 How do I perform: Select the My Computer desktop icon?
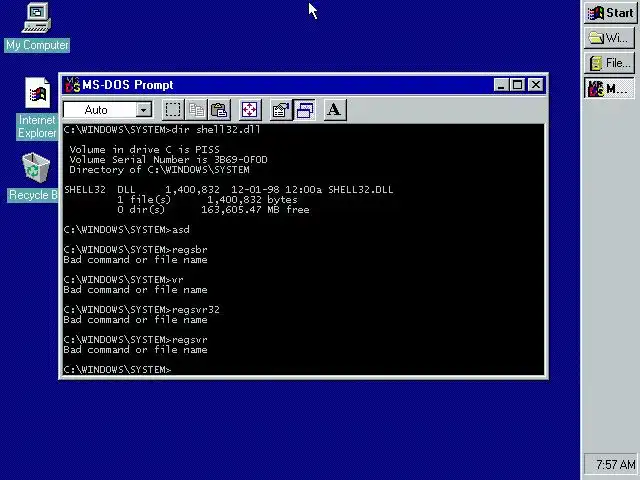coord(37,27)
